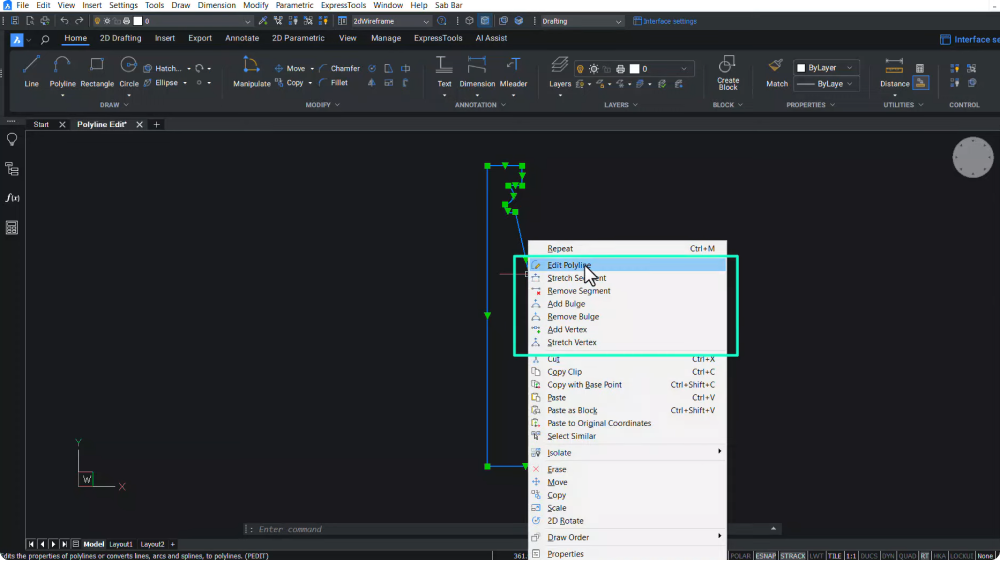
Task: Select the Line drawing tool
Action: click(x=31, y=71)
